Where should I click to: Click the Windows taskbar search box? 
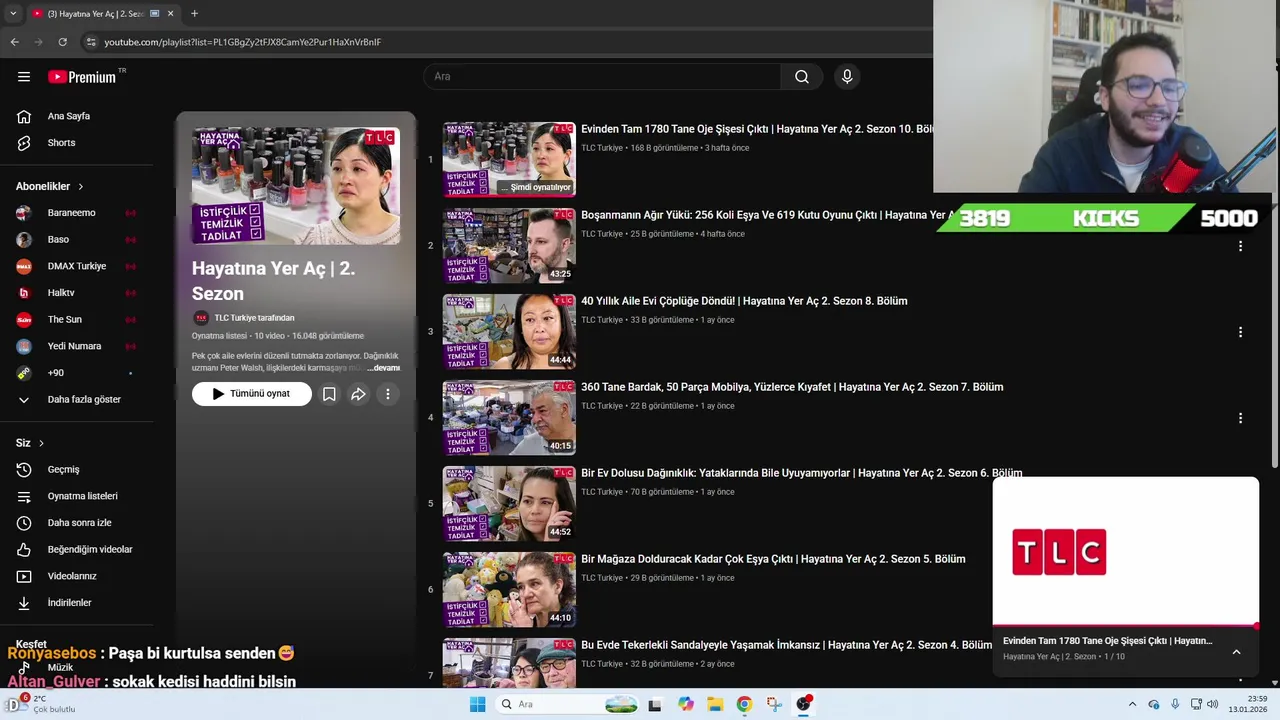tap(569, 704)
